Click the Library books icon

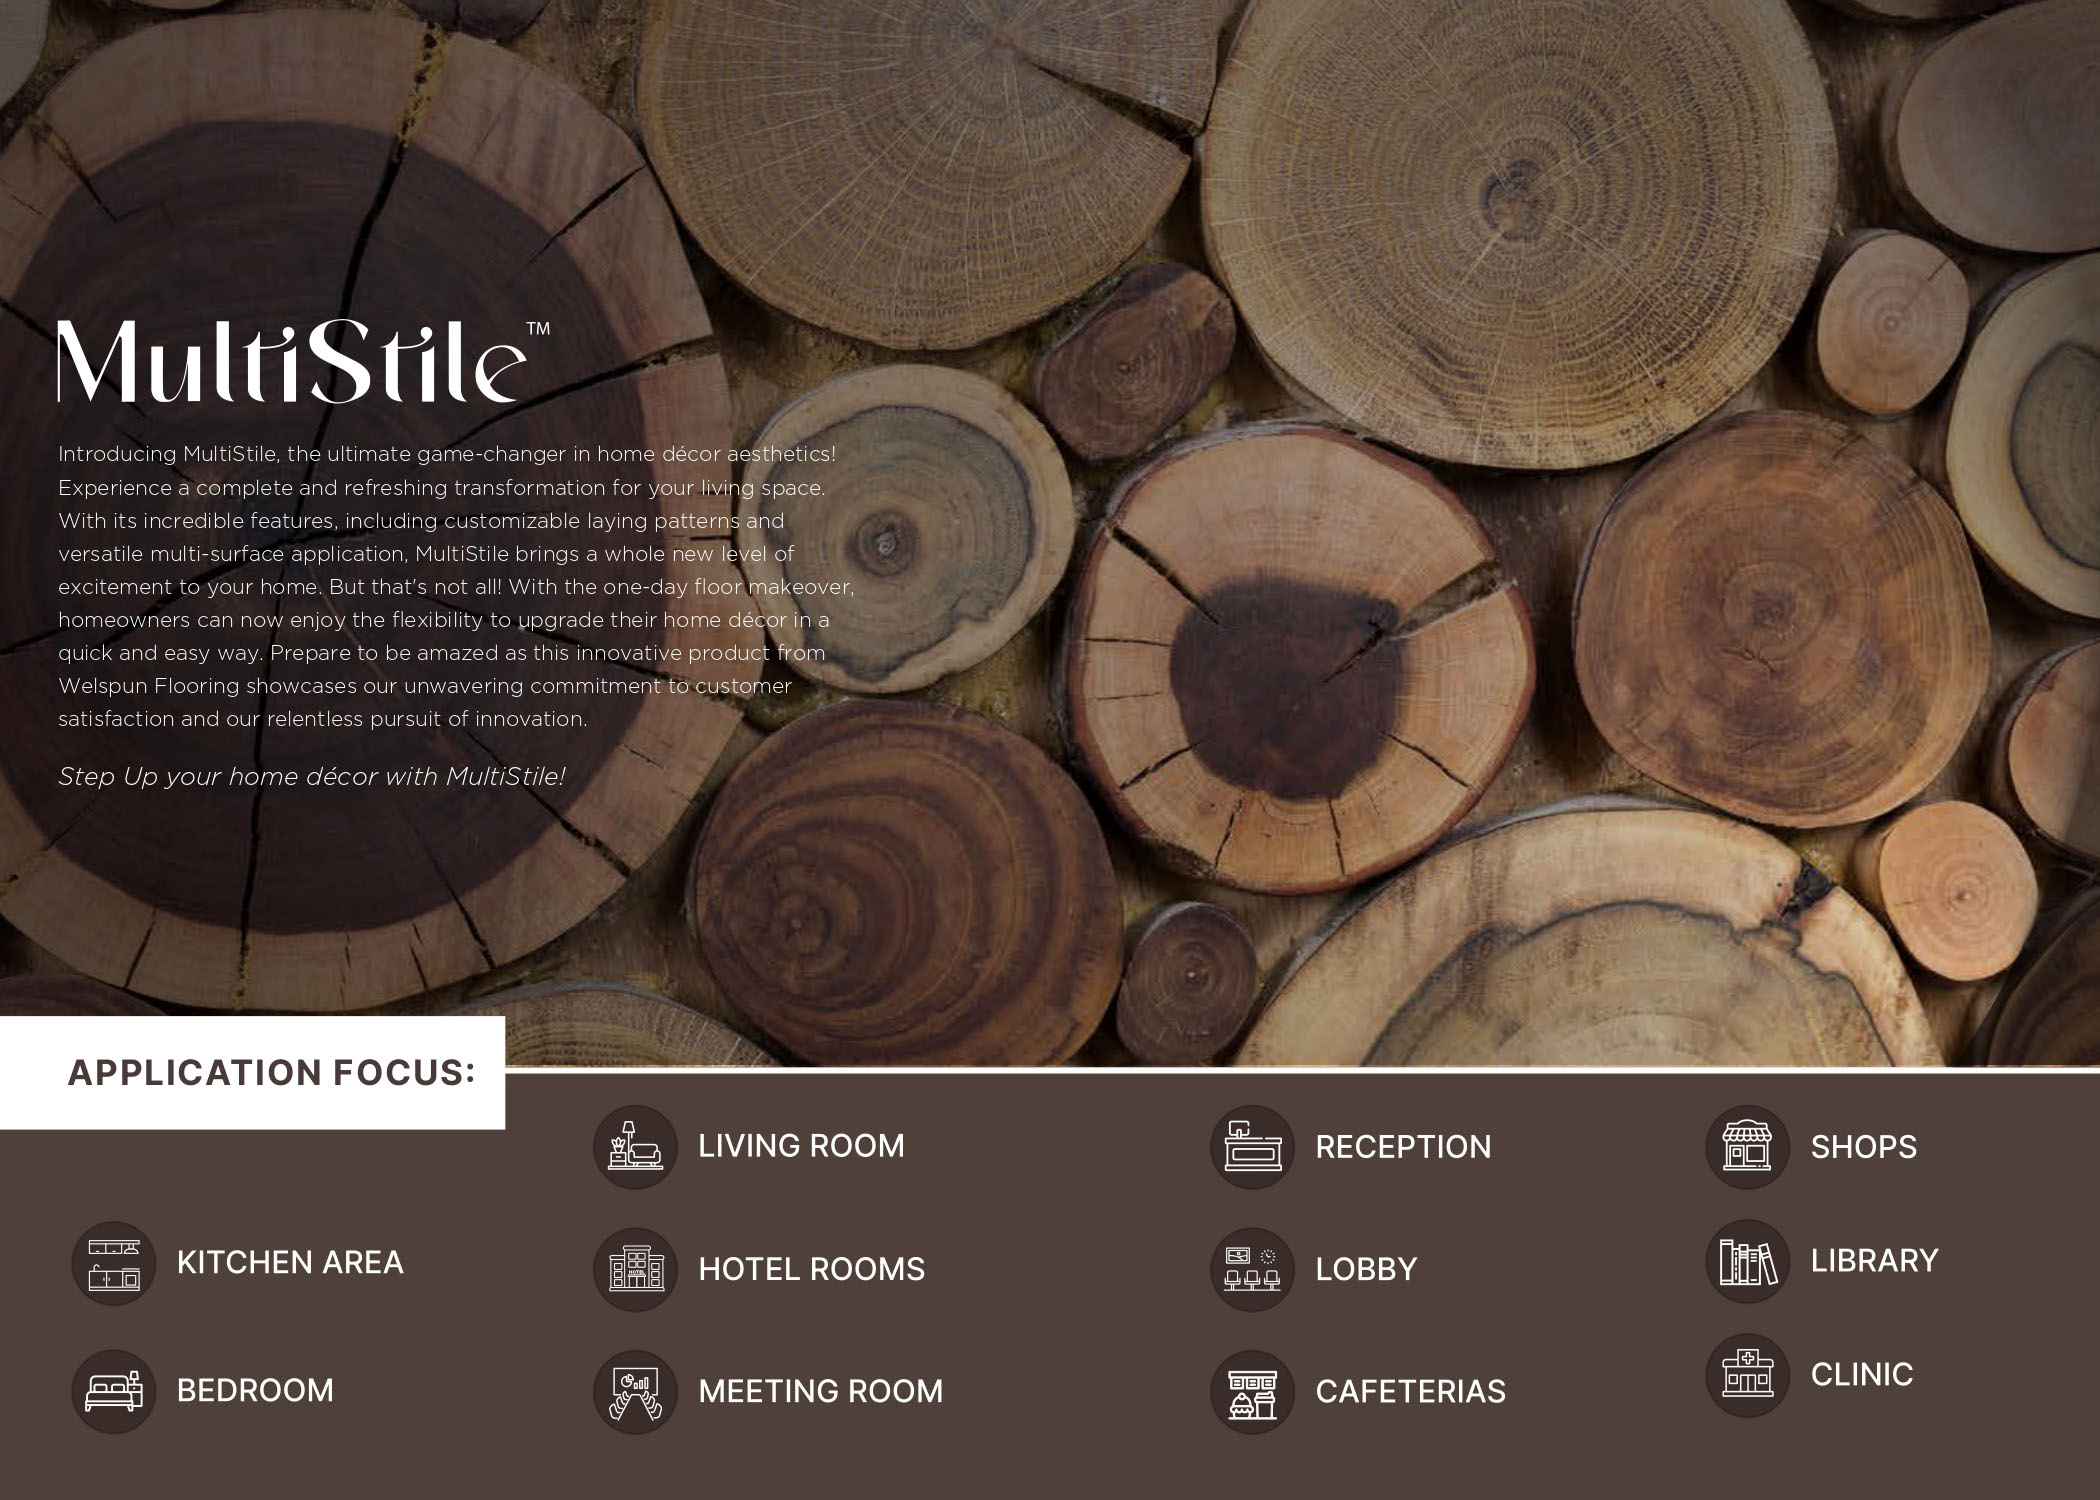(x=1747, y=1261)
